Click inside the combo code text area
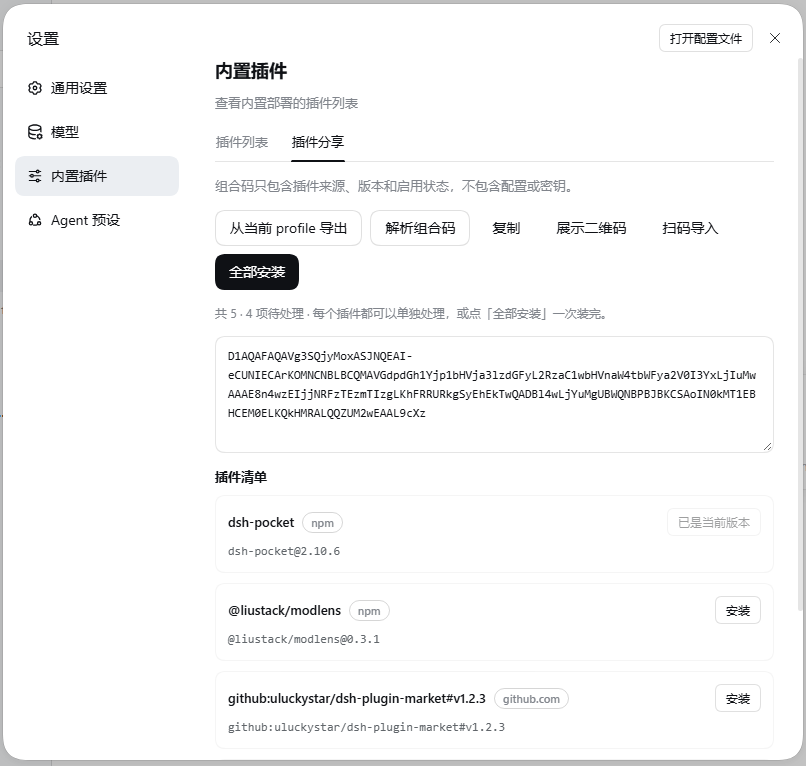 494,394
